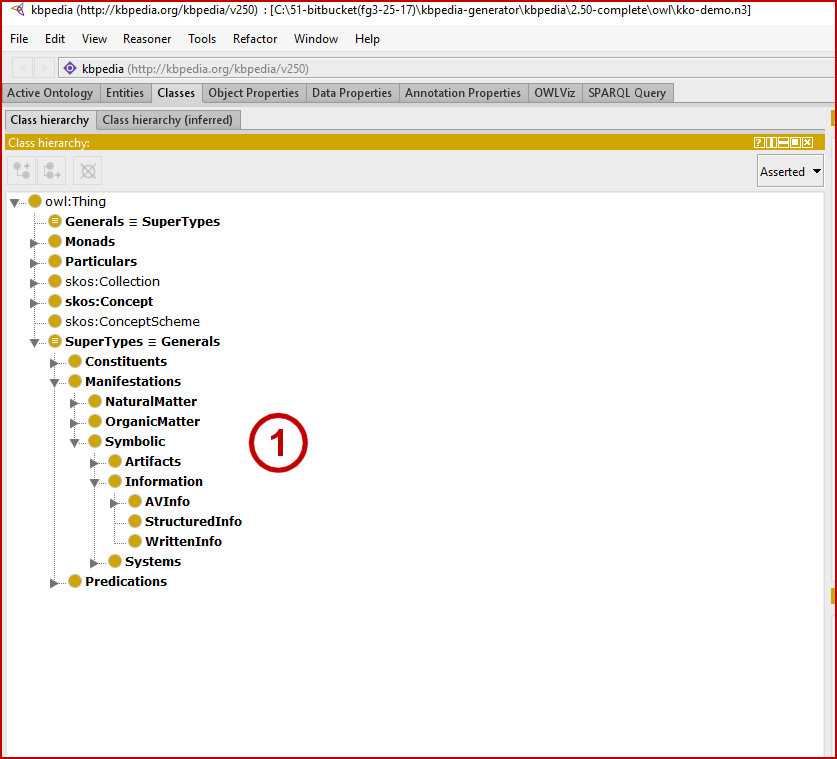Expand the skos:Collection node
Image resolution: width=837 pixels, height=759 pixels.
34,283
